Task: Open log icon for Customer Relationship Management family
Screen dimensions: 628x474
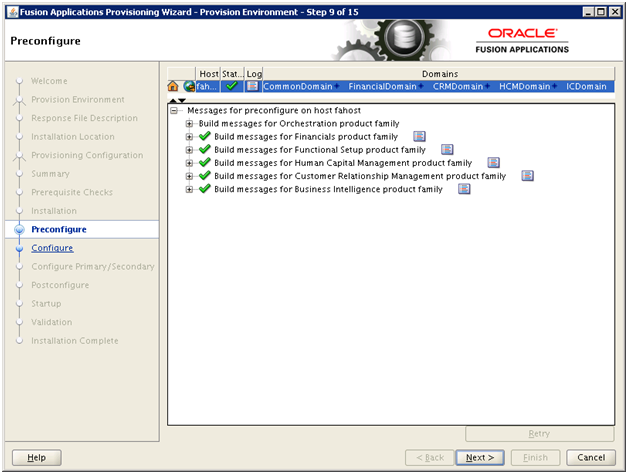Action: click(527, 176)
